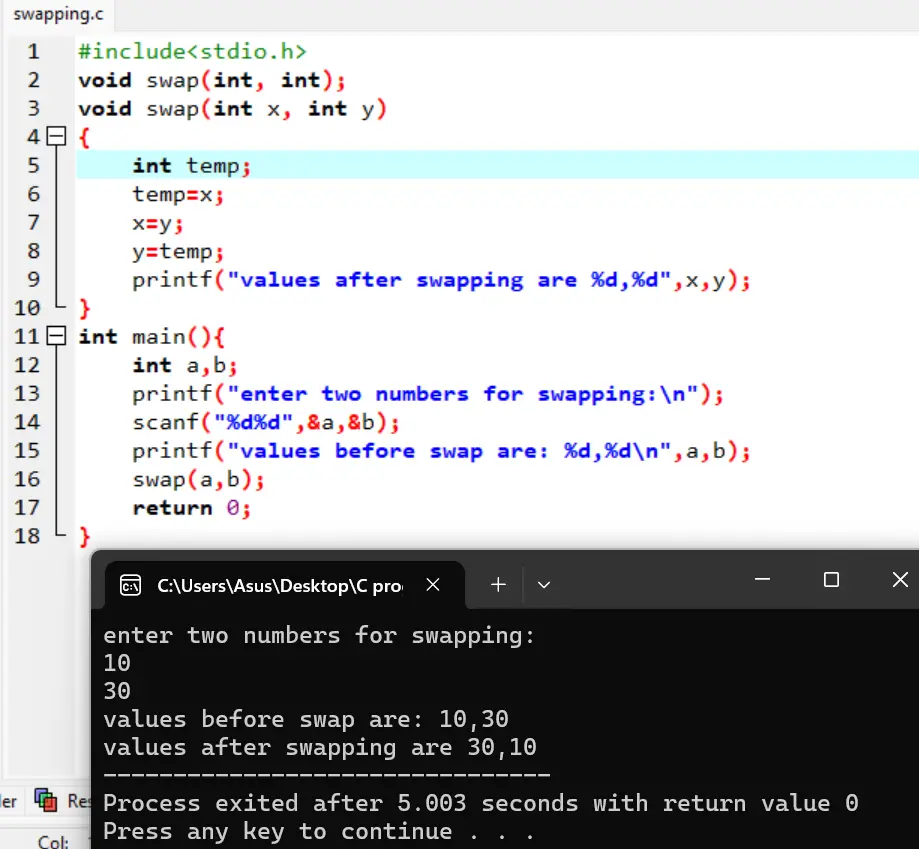Screen dimensions: 919x849
Task: Click the 'swap(a,b);' call line
Action: [x=199, y=480]
